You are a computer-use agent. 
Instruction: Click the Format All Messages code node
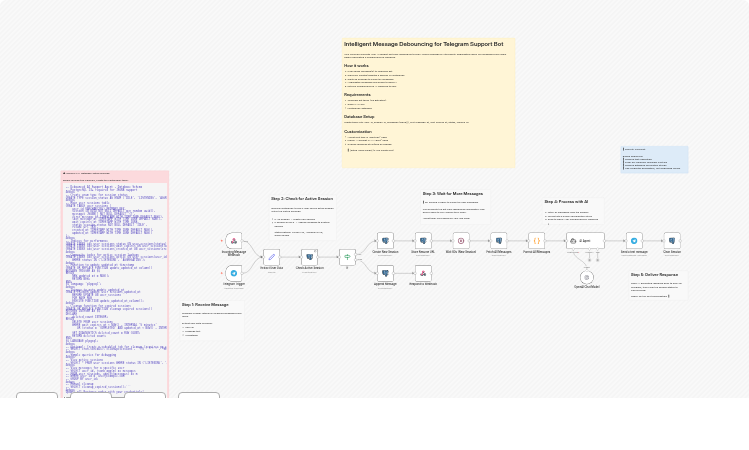tap(536, 240)
